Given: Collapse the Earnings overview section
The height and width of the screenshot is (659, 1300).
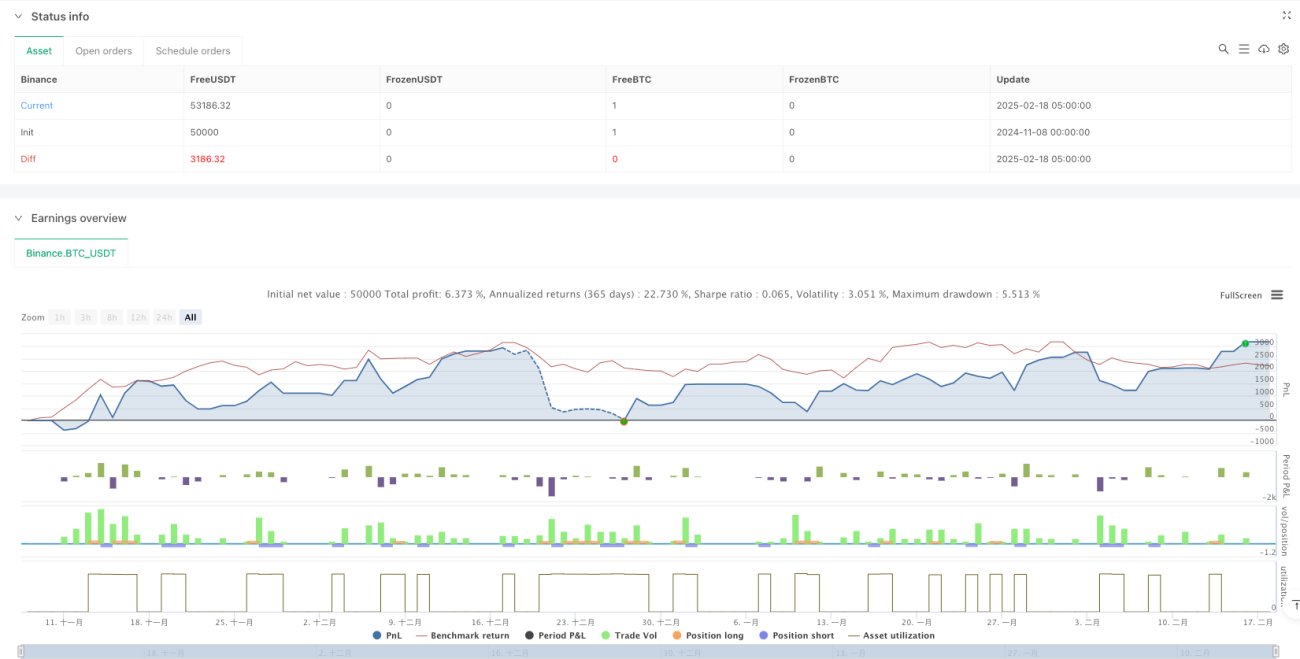Looking at the screenshot, I should pos(18,218).
